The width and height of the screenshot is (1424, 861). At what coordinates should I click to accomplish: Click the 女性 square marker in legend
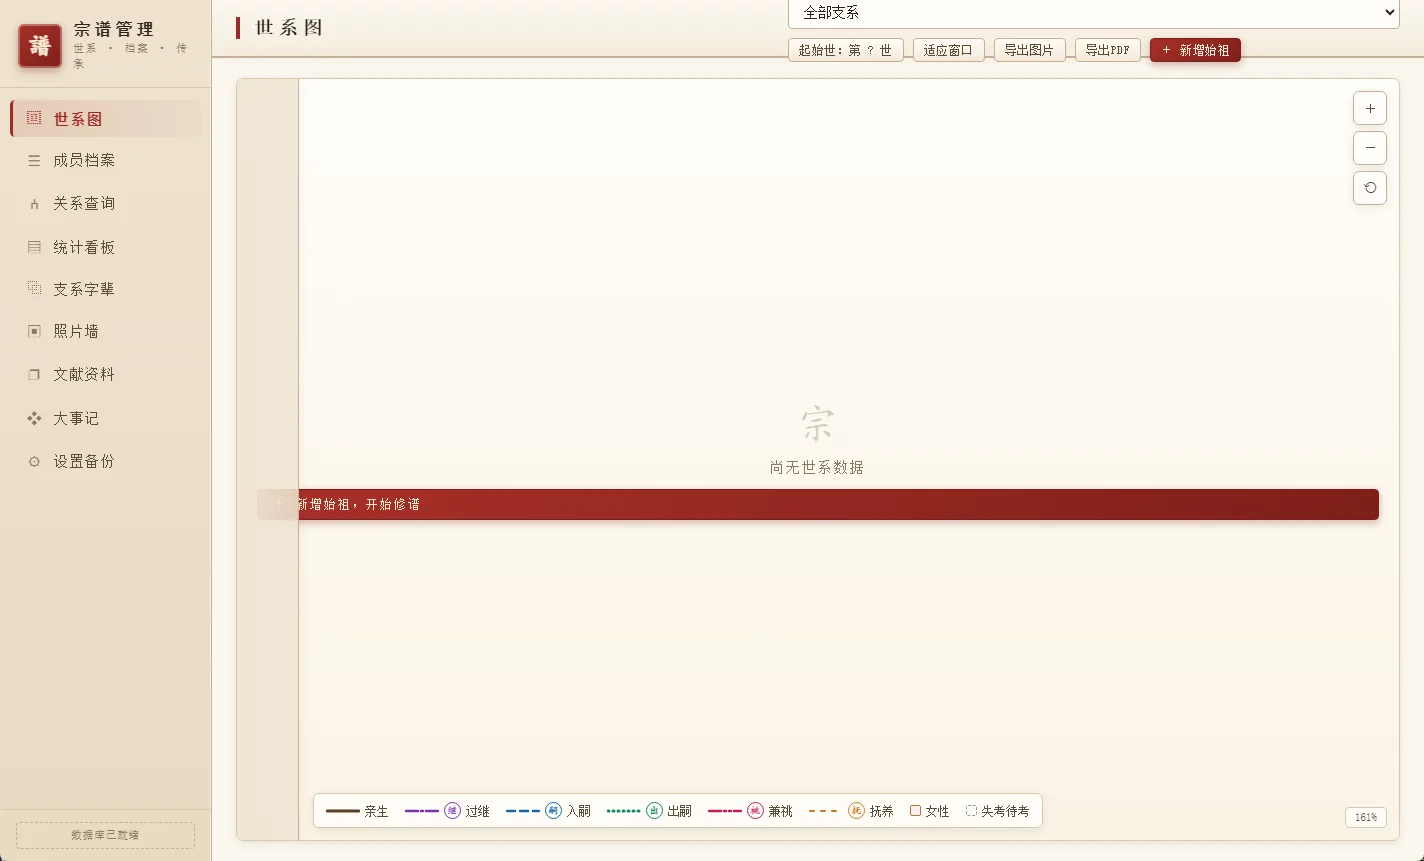pos(915,811)
